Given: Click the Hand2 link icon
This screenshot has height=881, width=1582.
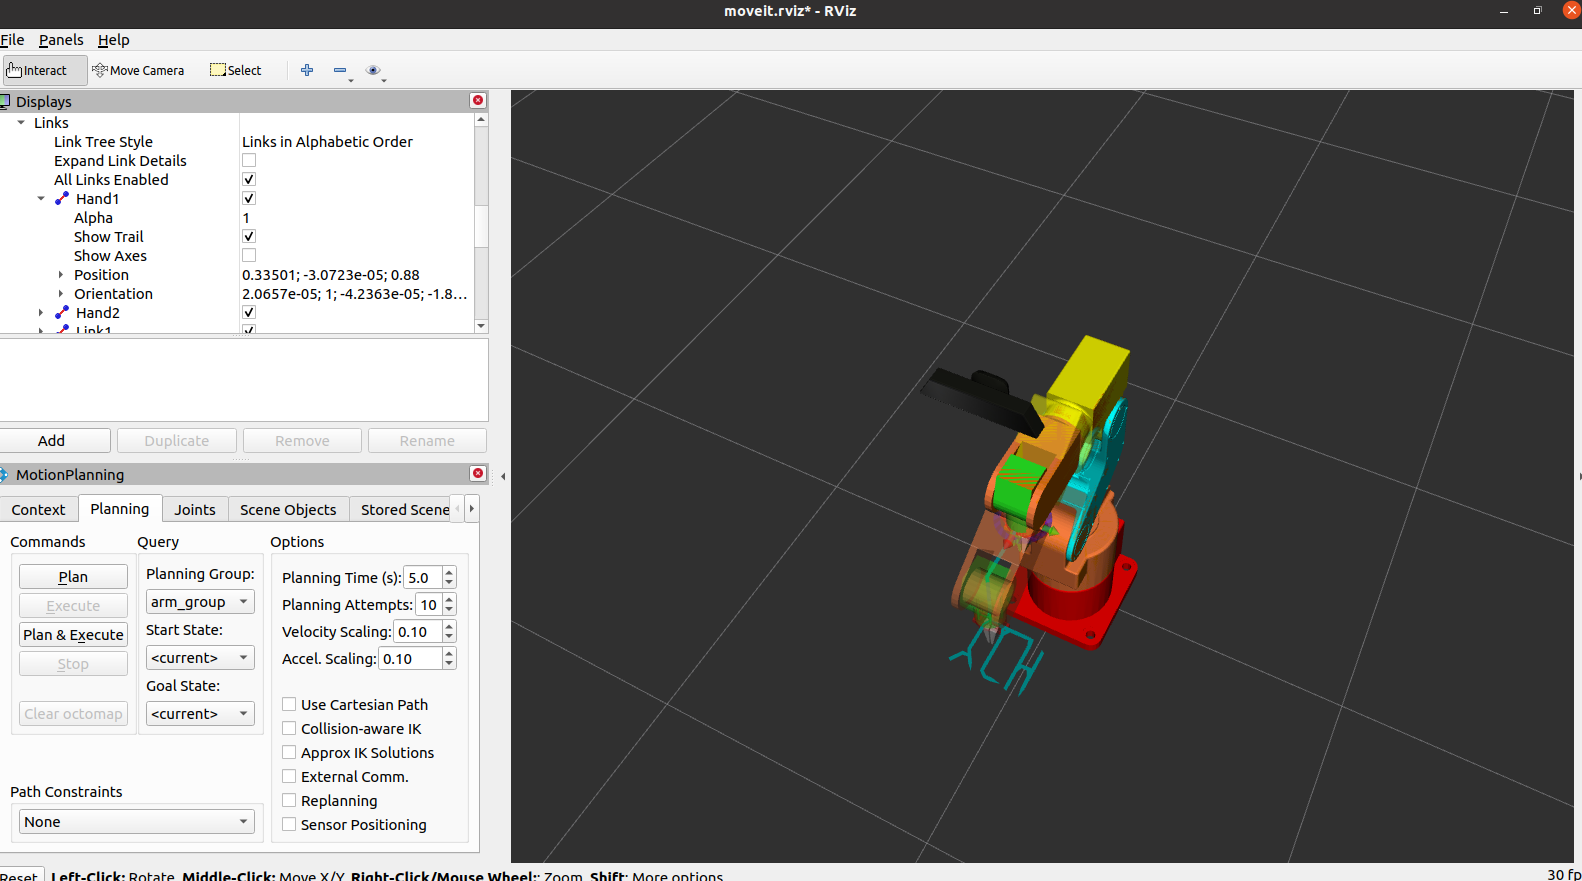Looking at the screenshot, I should (x=62, y=313).
